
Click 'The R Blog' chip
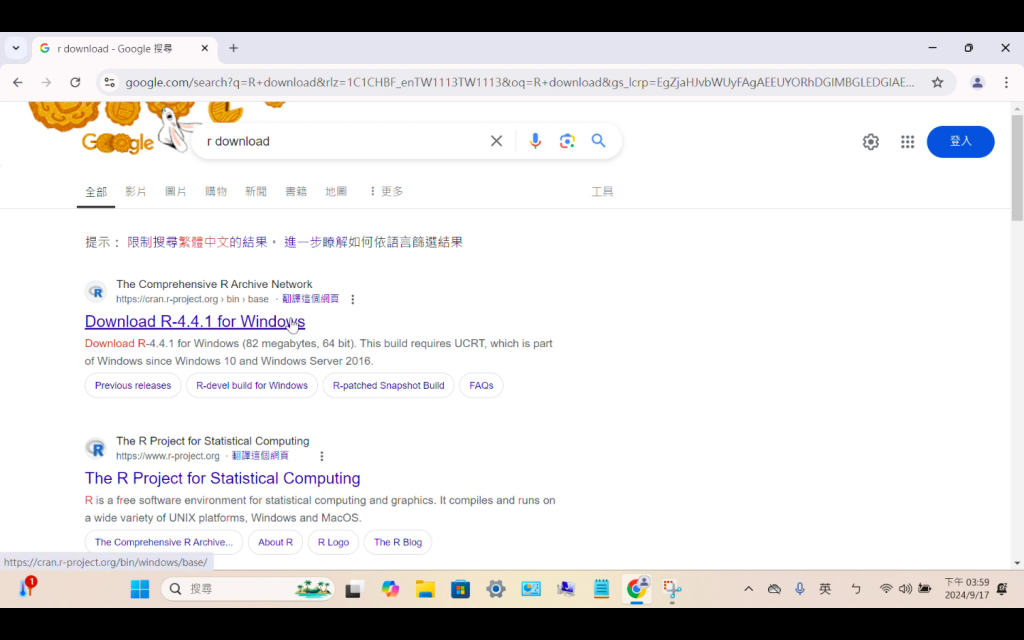(398, 542)
